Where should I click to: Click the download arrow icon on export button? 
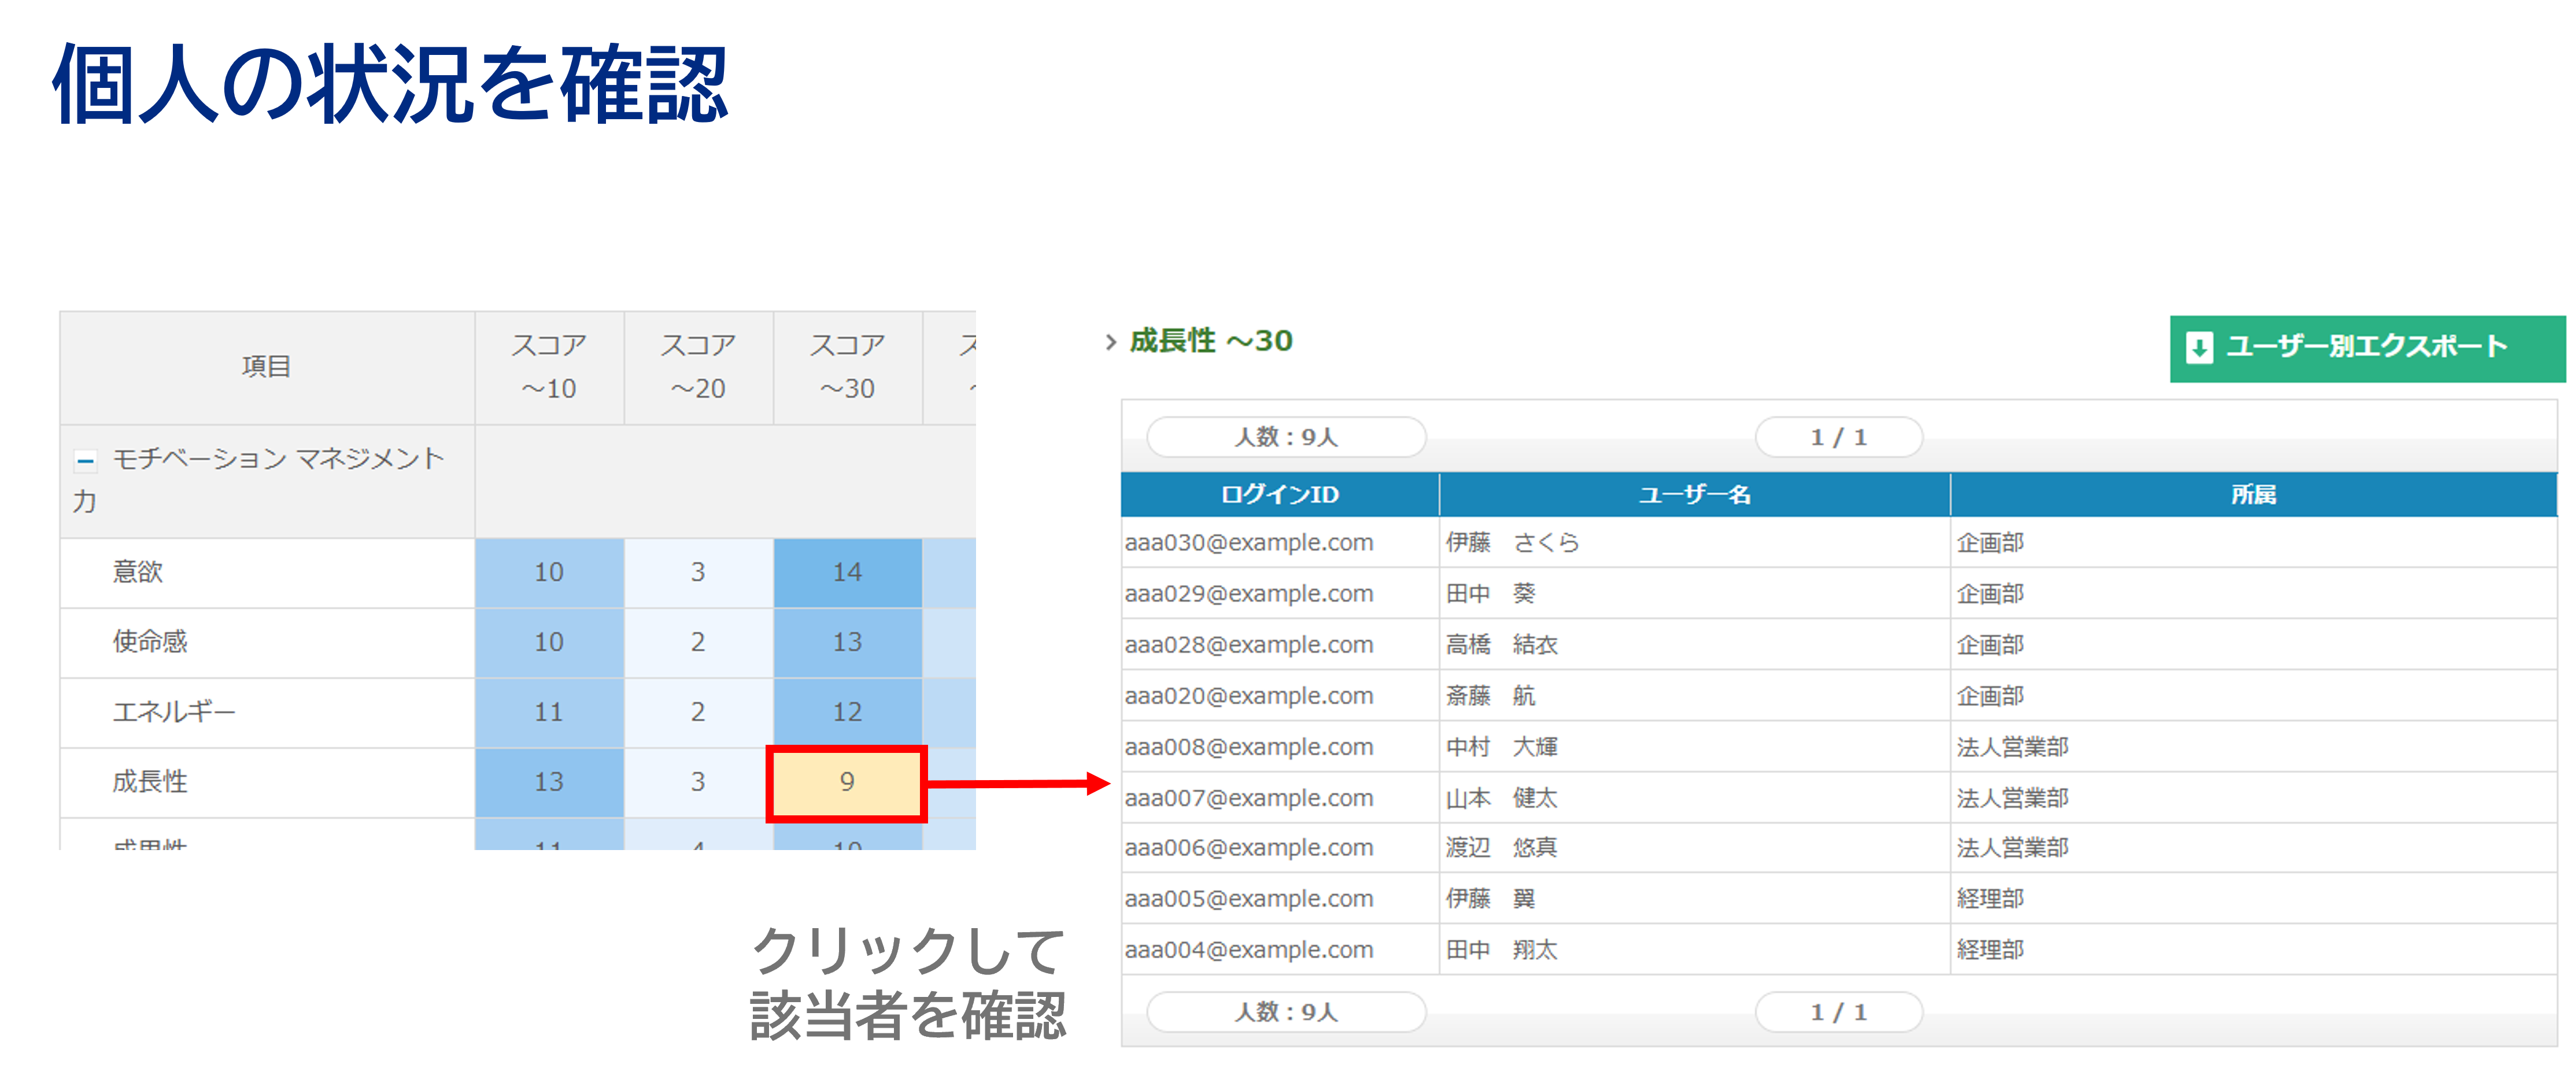click(x=2199, y=348)
